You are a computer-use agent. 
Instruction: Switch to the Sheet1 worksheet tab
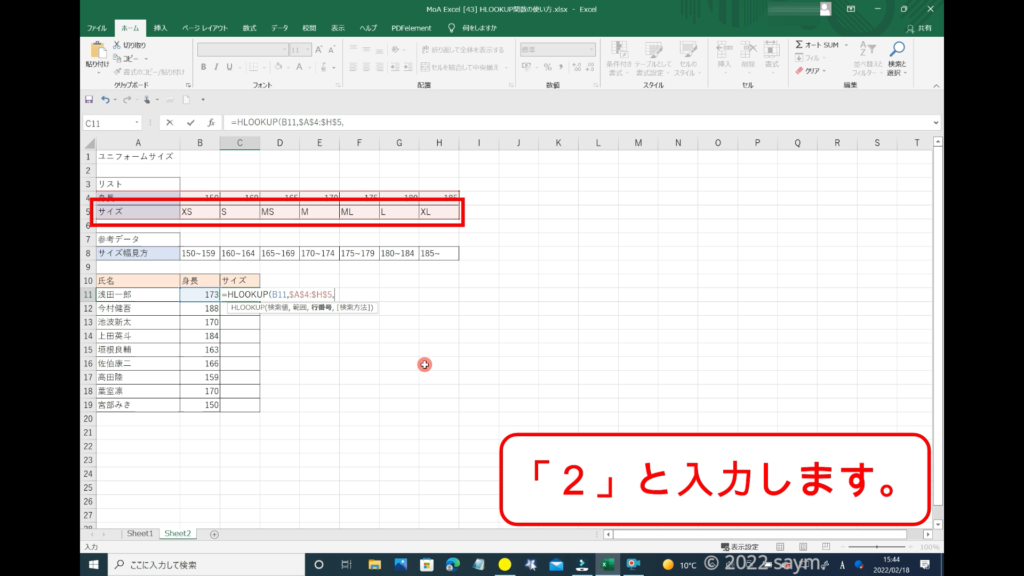point(139,534)
